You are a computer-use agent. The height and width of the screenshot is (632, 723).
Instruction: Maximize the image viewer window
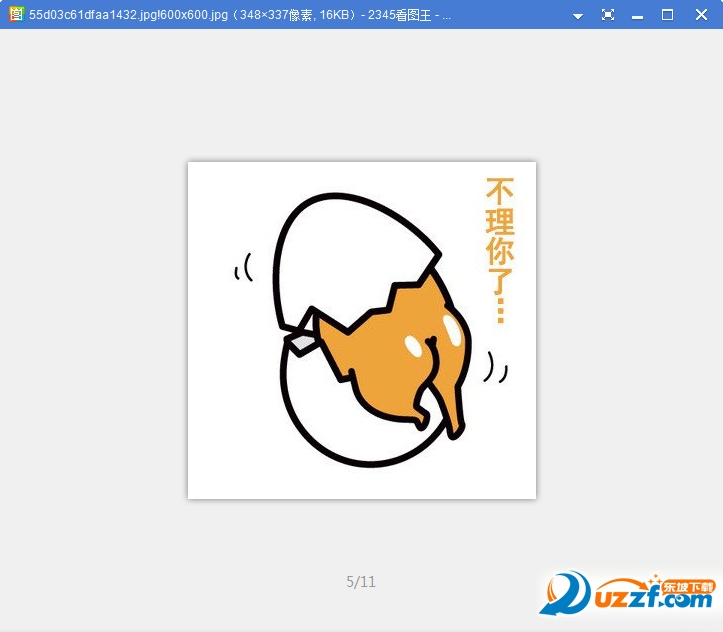[x=667, y=15]
